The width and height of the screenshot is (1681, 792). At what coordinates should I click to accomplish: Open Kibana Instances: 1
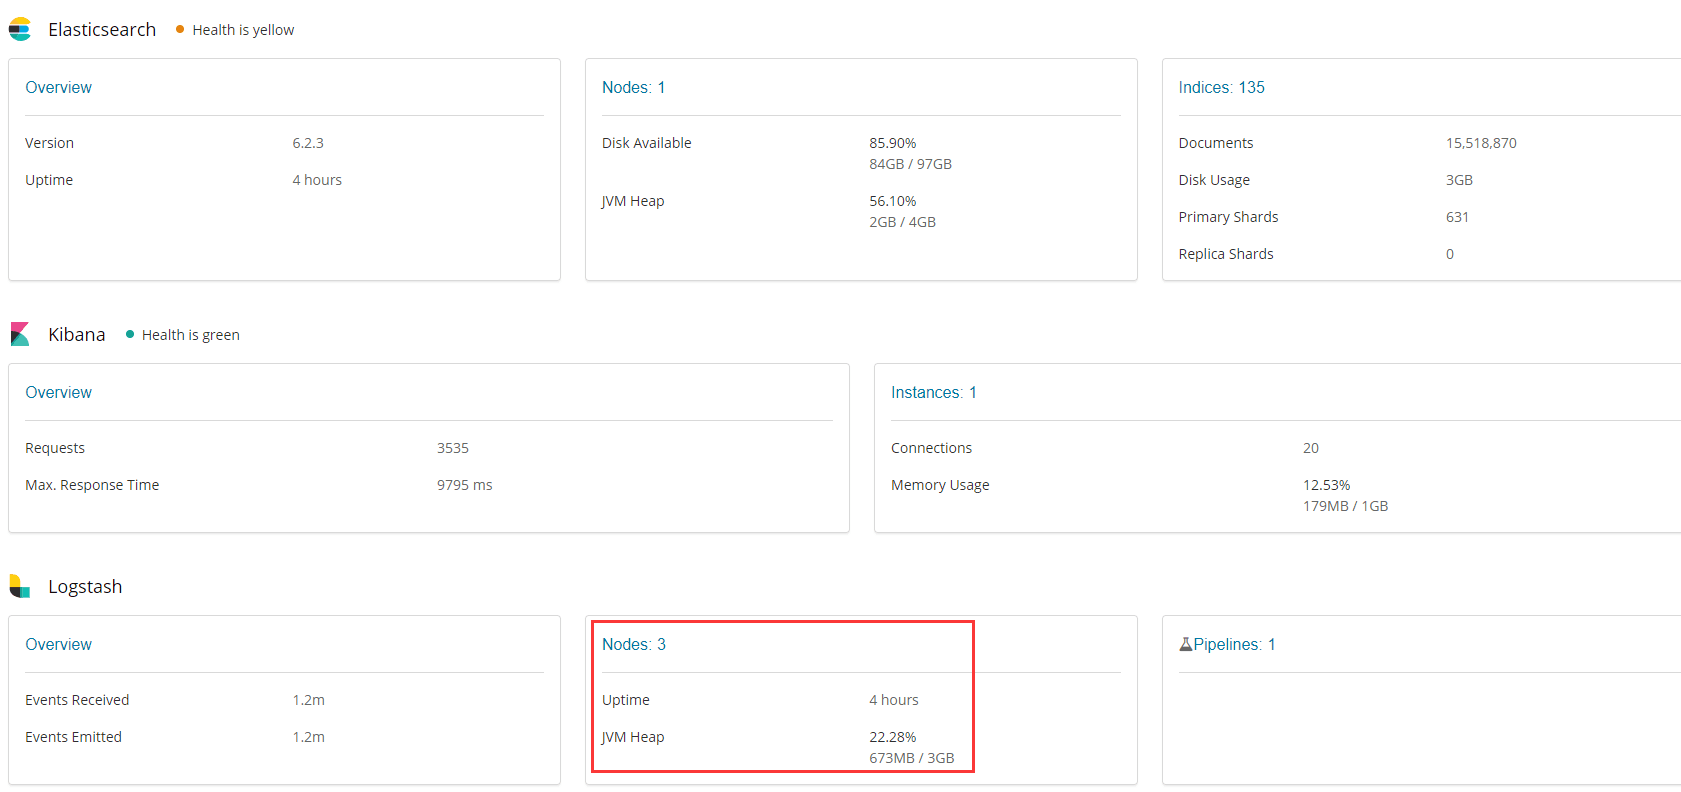(934, 392)
